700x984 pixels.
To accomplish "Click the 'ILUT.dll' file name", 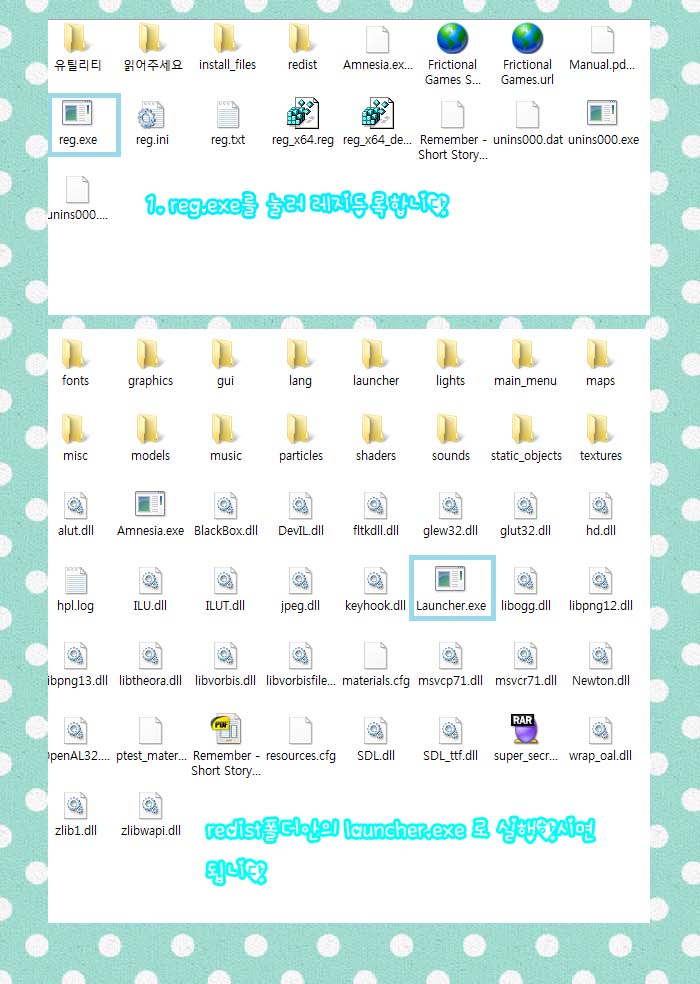I will pyautogui.click(x=225, y=606).
